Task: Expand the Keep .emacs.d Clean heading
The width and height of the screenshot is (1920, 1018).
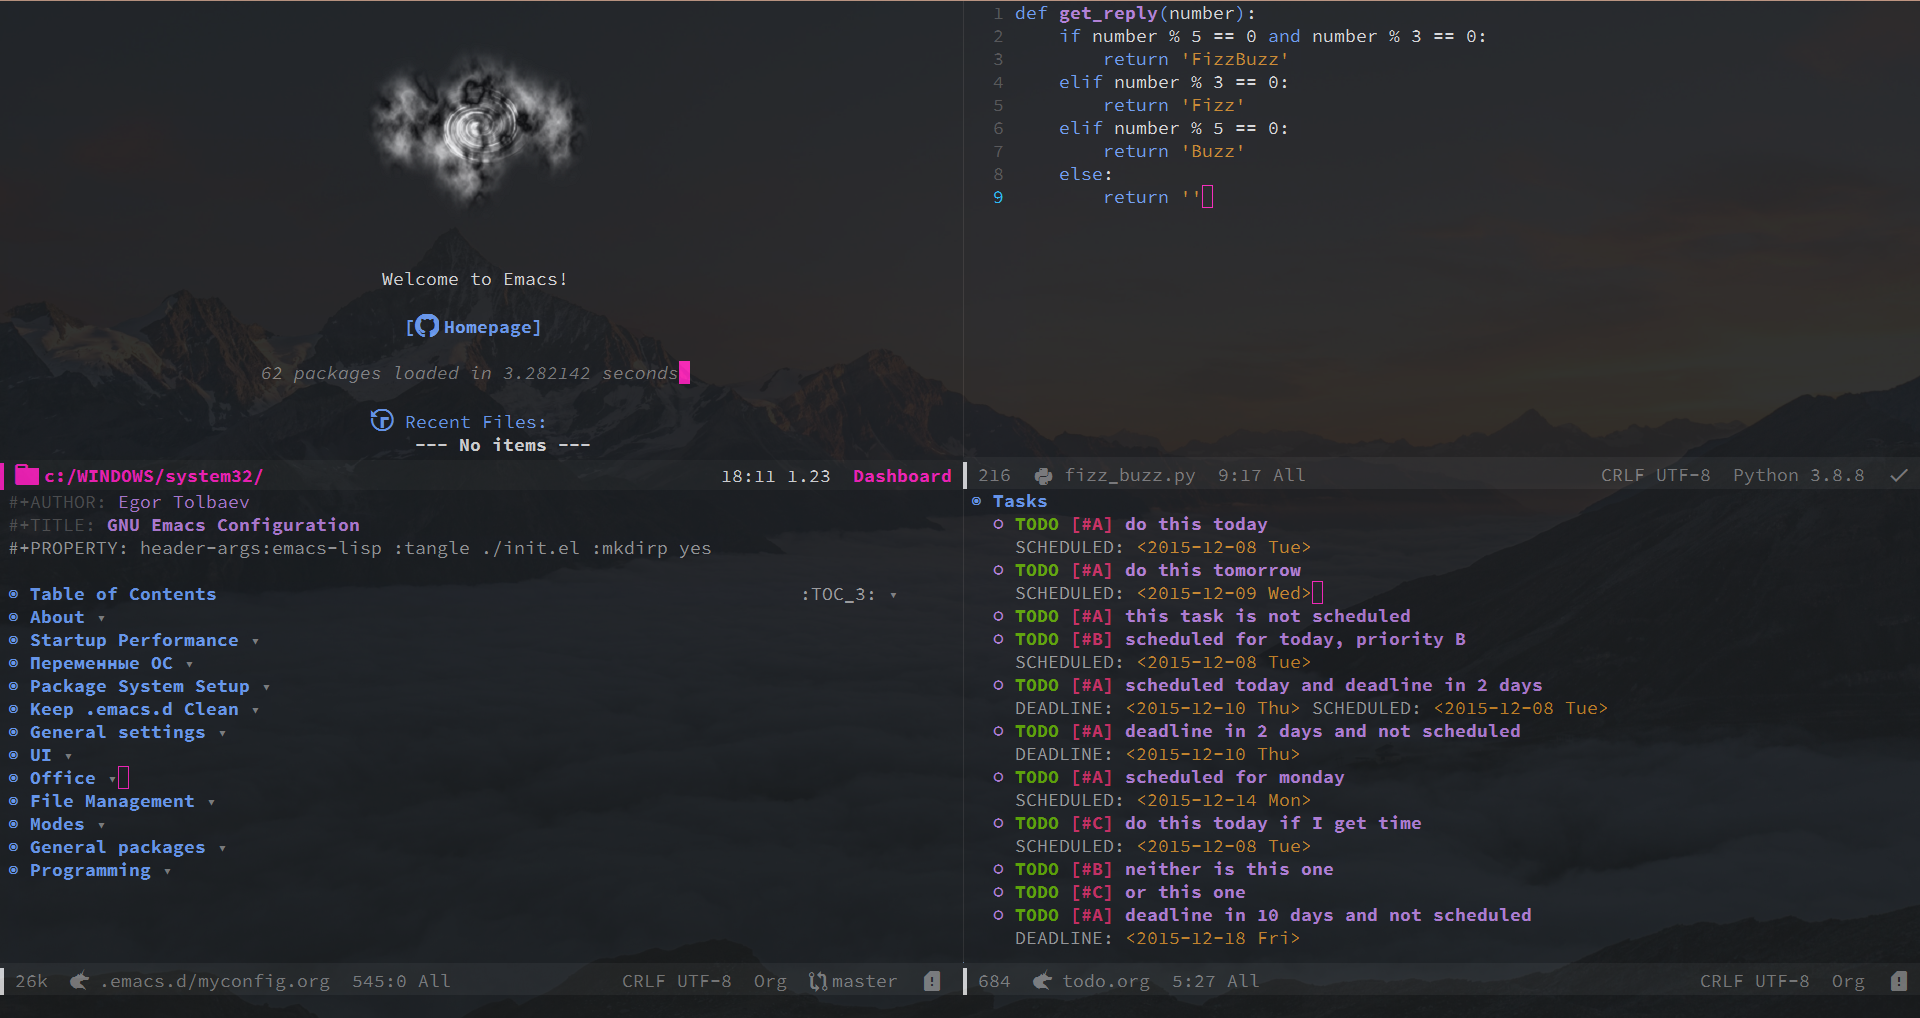Action: [255, 710]
